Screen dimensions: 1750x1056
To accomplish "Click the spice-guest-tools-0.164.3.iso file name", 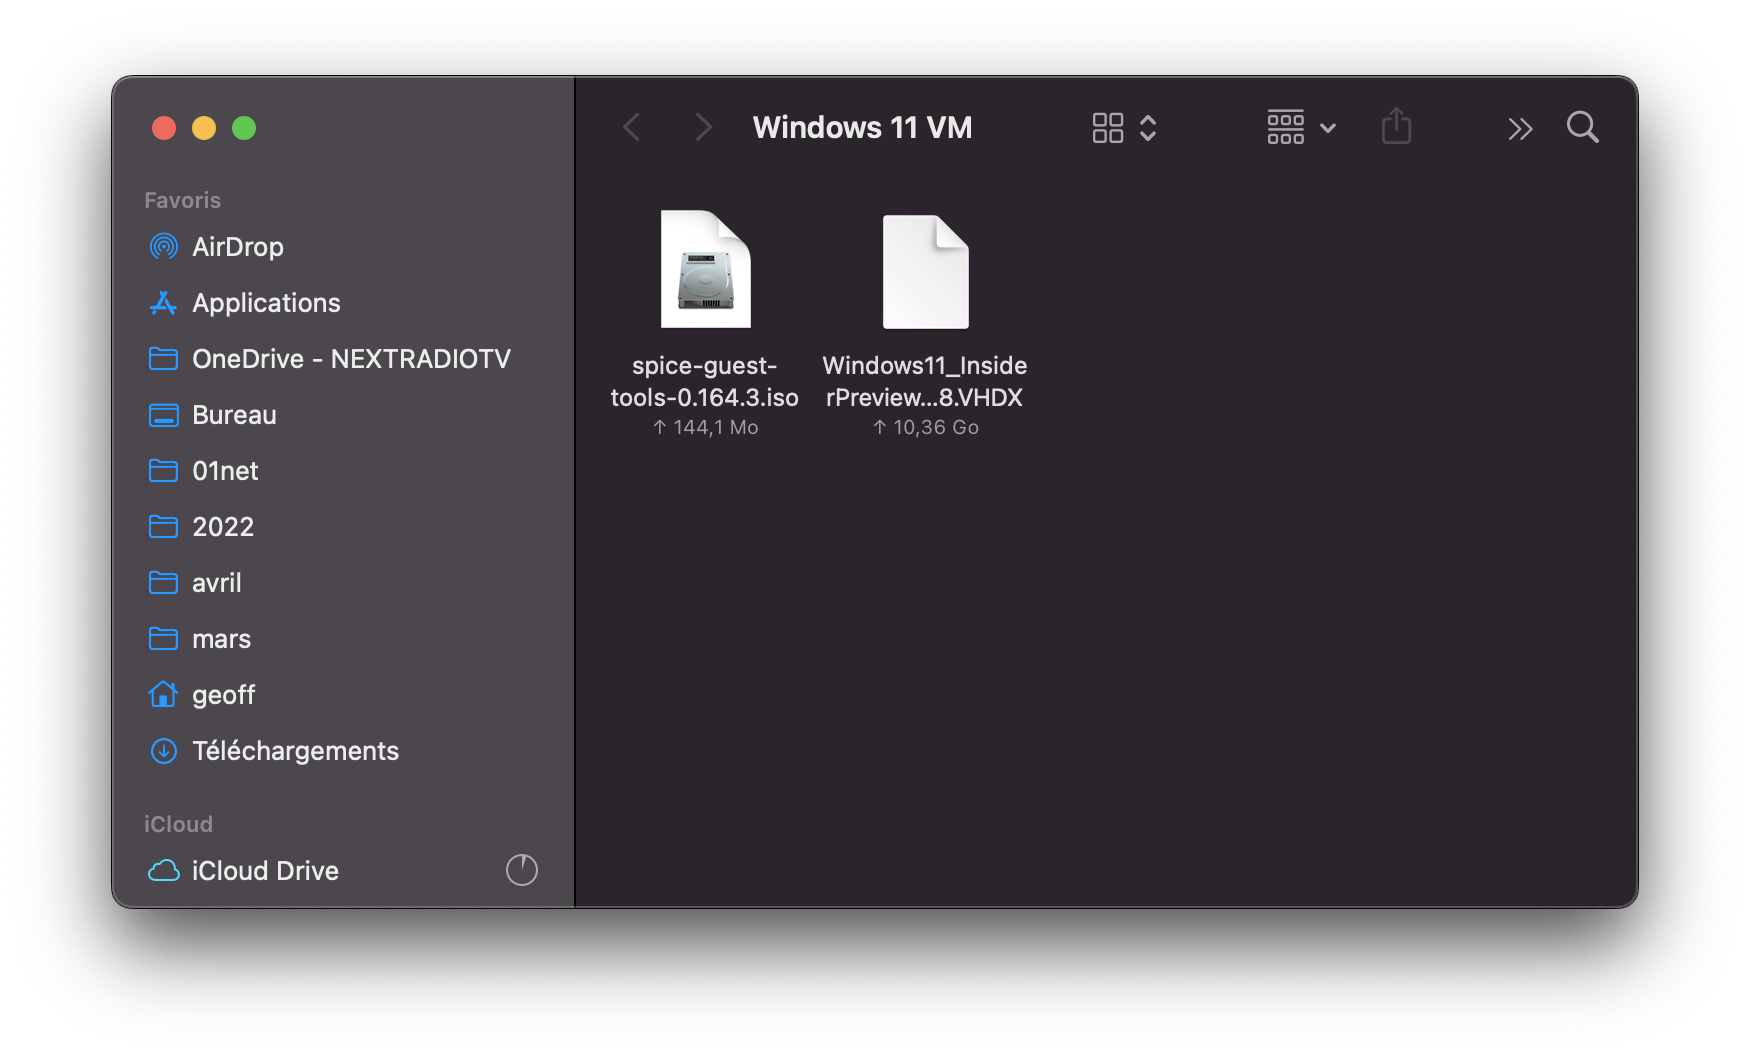I will coord(705,381).
